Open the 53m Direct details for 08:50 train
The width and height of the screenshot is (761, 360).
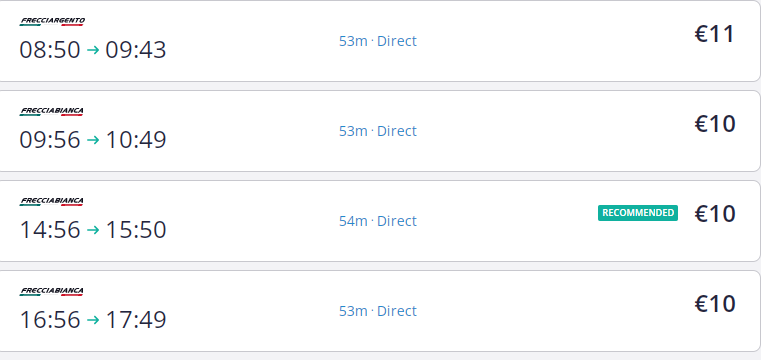coord(378,41)
